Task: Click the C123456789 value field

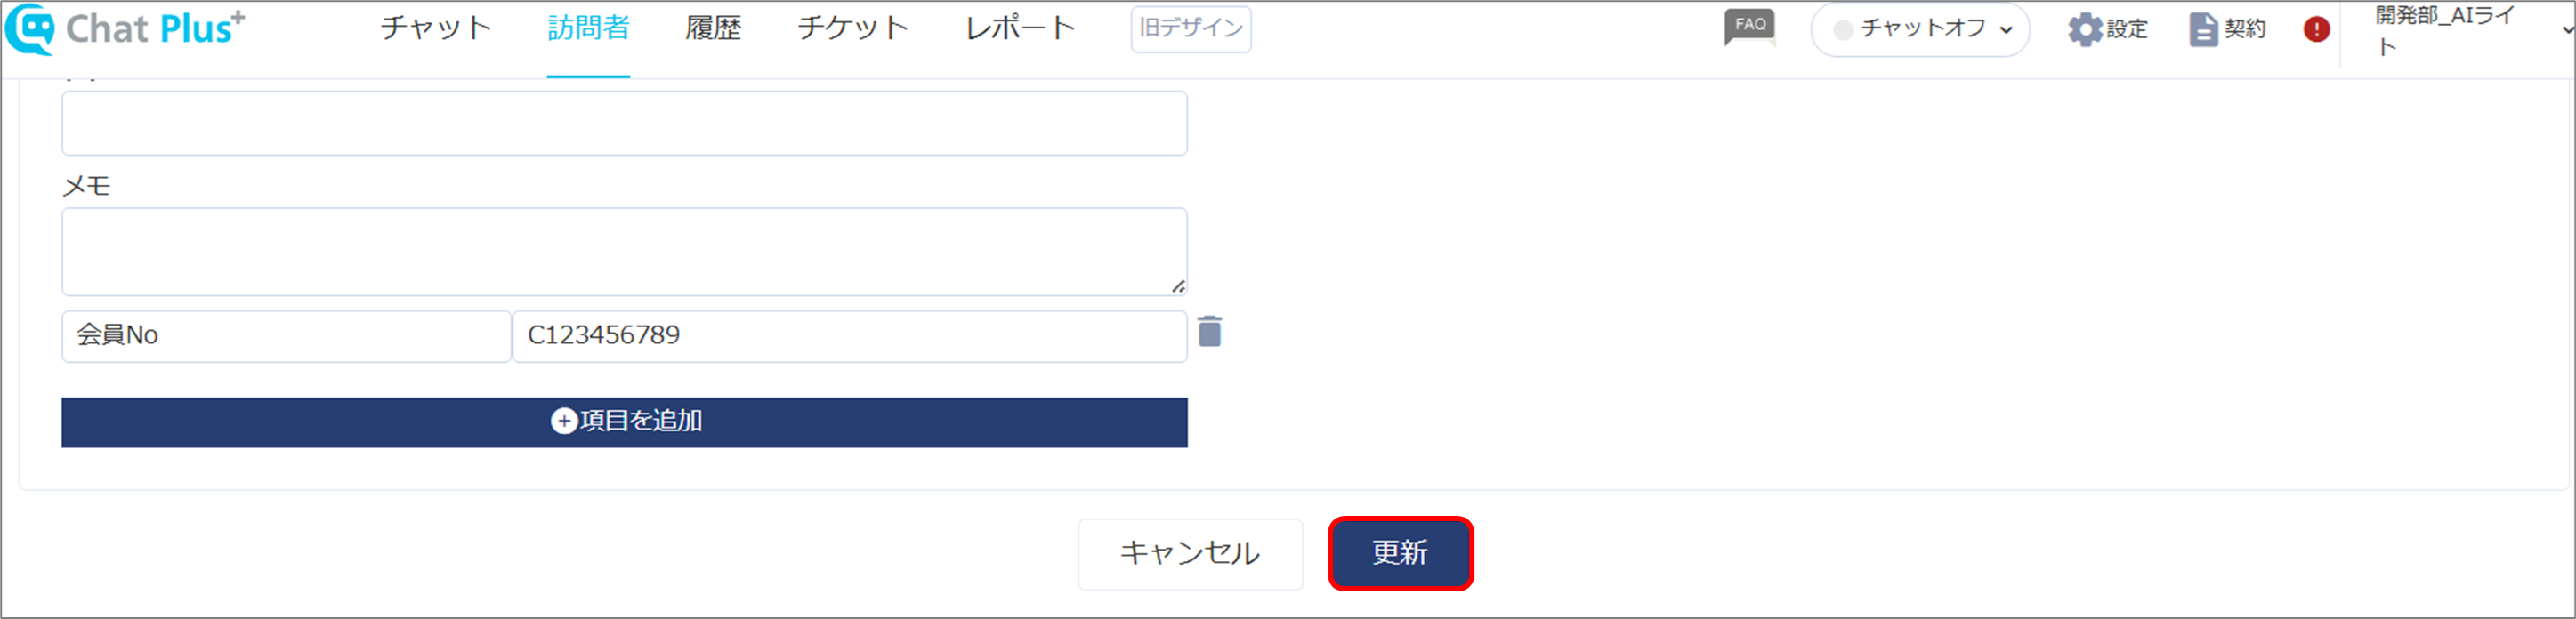Action: coord(850,336)
